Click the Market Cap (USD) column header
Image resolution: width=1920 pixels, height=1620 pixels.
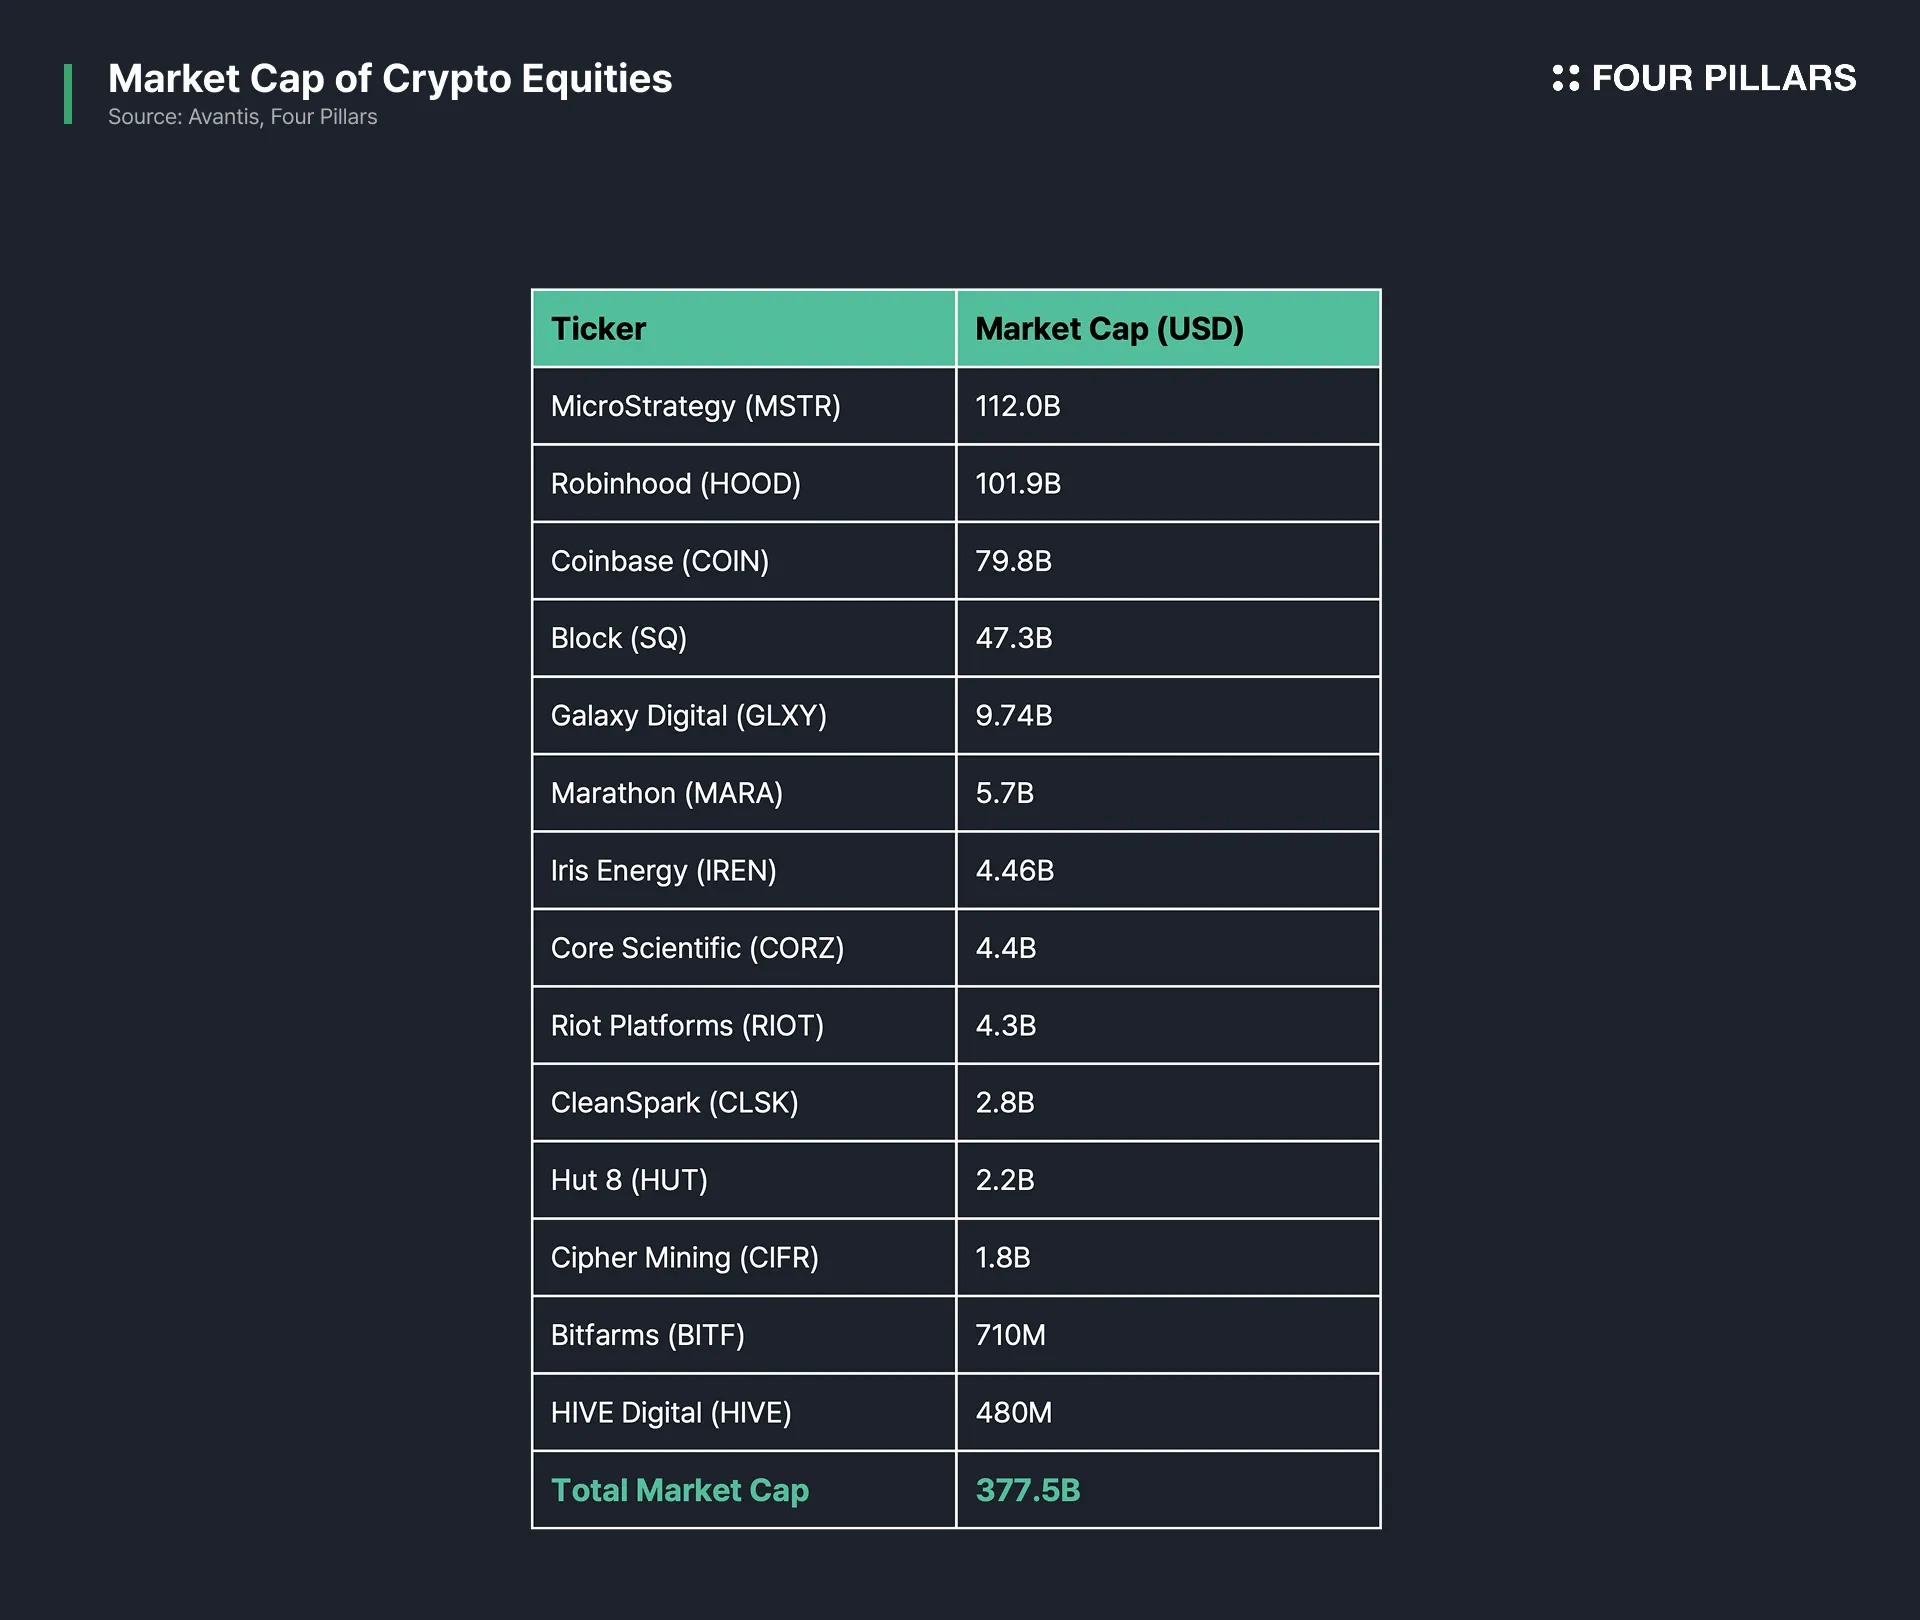(1109, 329)
